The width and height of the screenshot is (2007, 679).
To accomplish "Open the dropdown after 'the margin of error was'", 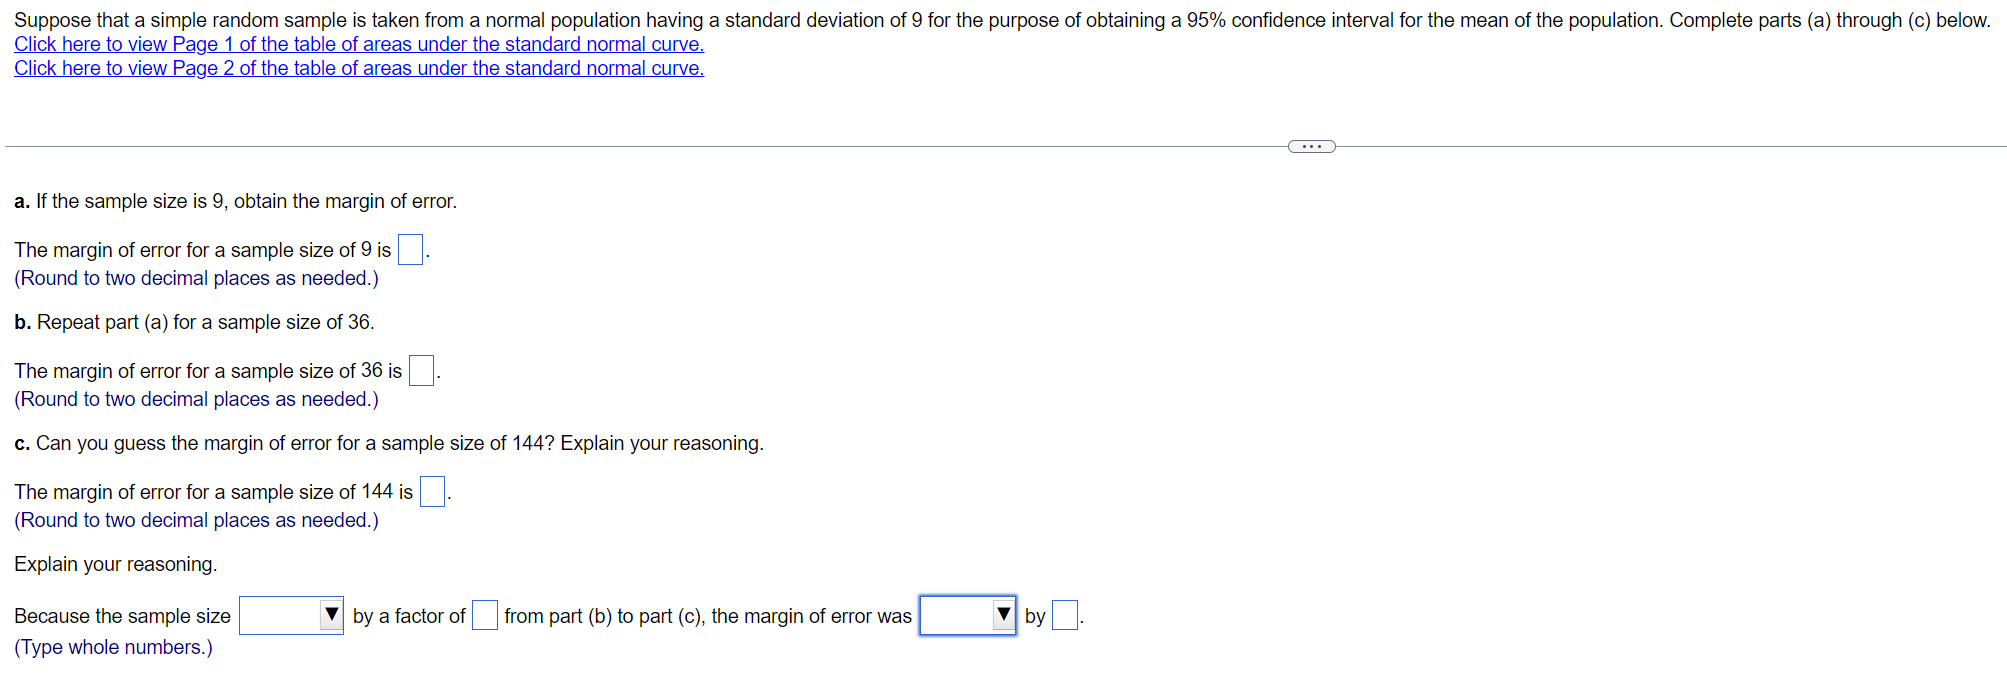I will click(x=965, y=616).
